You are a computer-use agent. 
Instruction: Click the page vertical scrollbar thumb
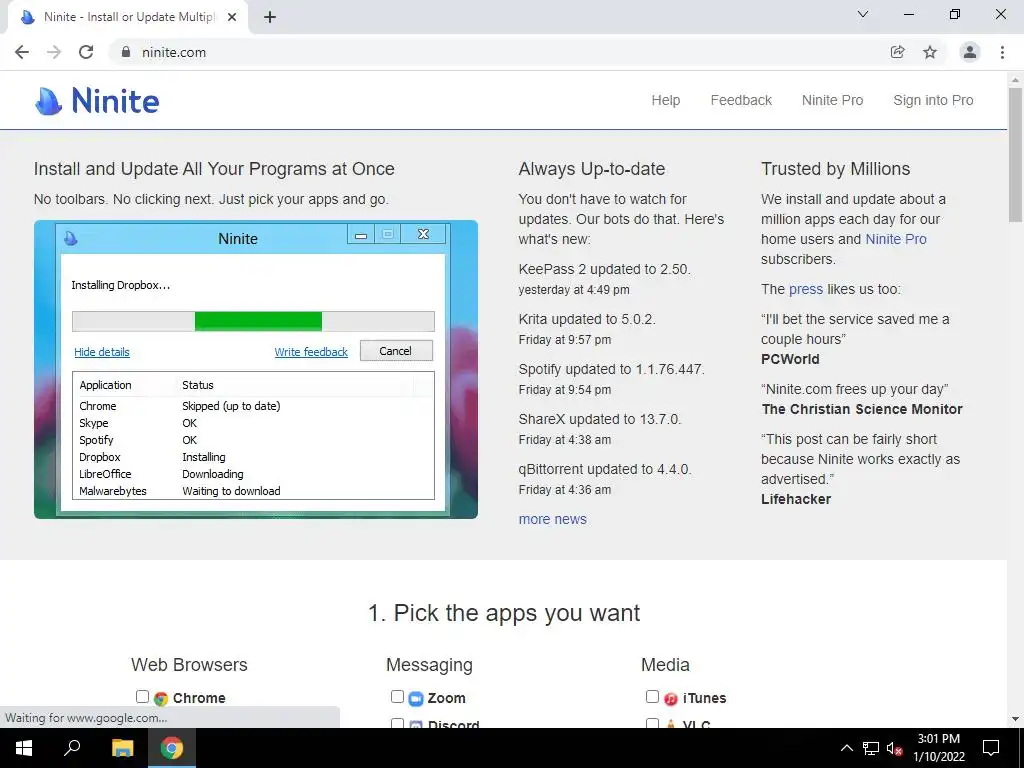point(1015,155)
